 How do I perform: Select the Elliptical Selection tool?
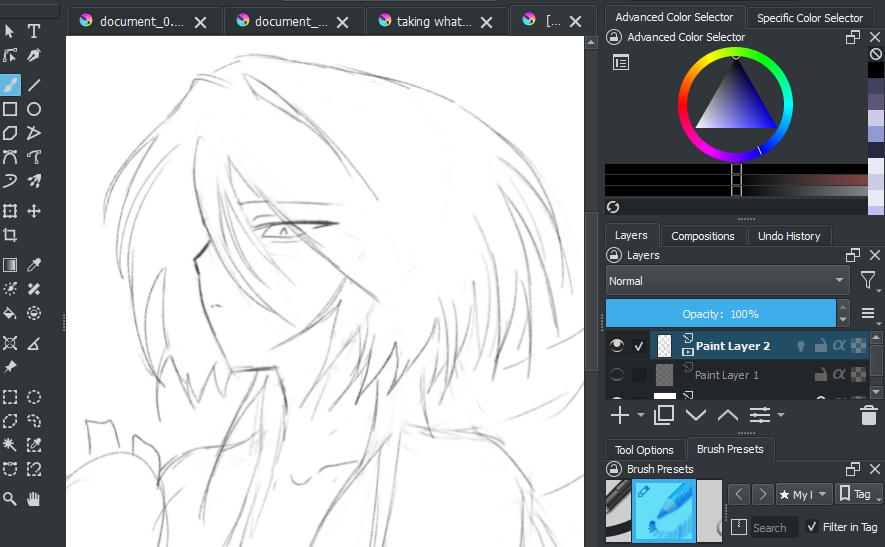(34, 397)
